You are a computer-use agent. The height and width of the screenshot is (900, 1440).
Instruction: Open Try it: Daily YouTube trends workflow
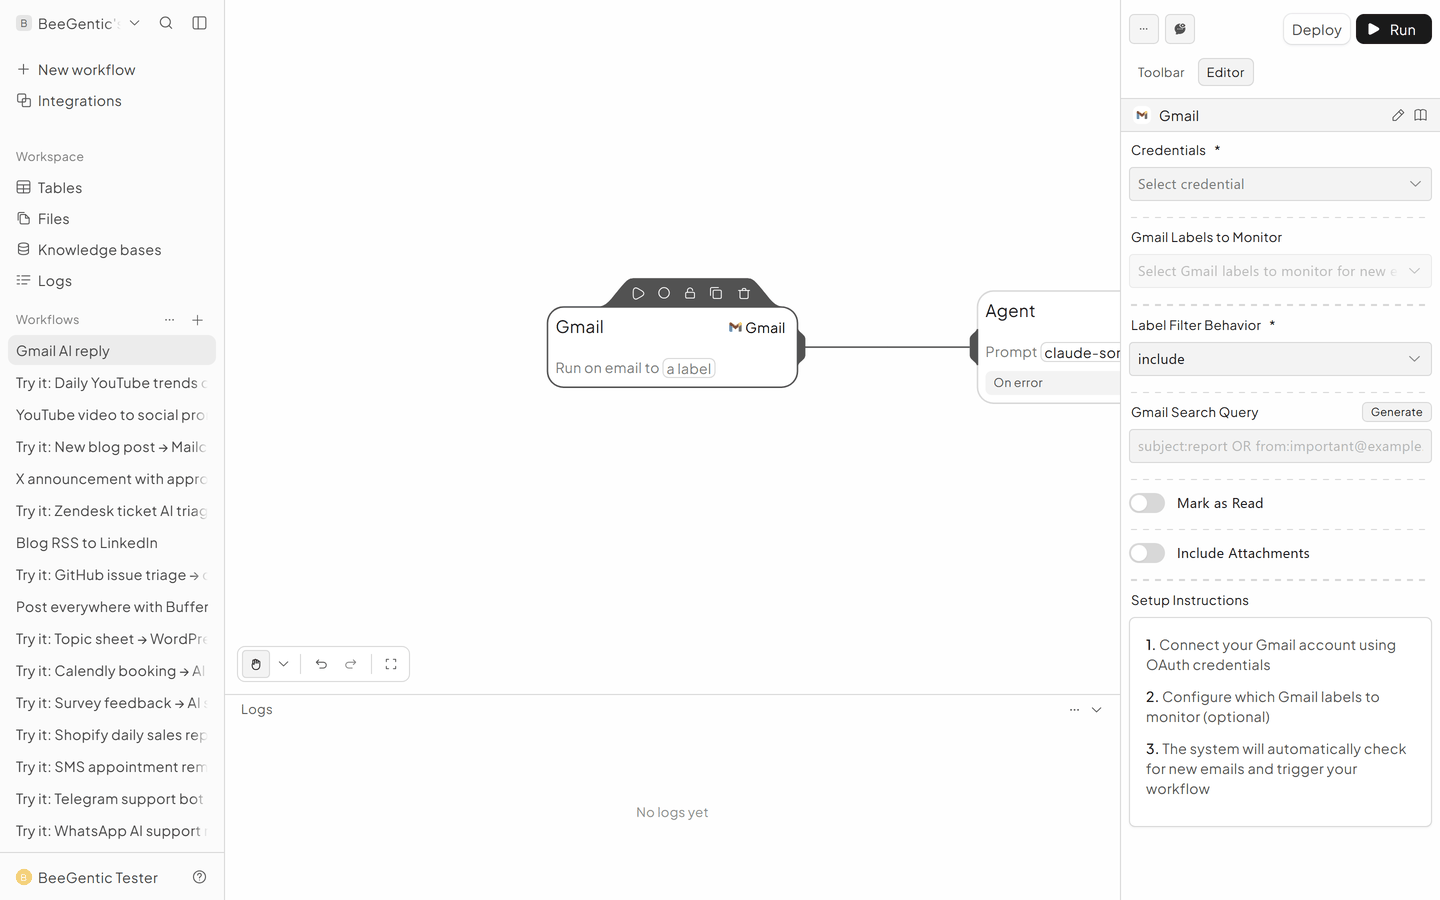coord(112,383)
